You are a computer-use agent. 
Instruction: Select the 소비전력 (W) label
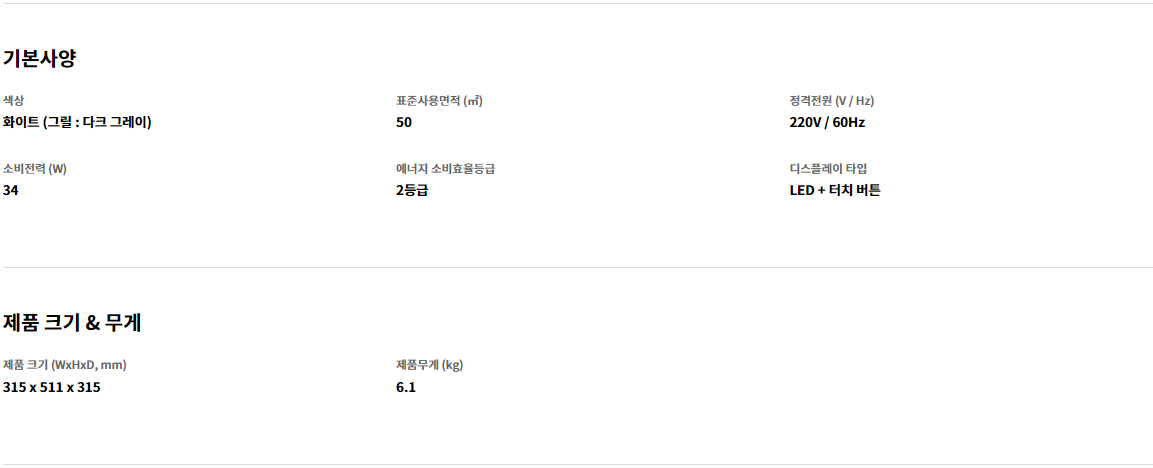pos(35,169)
